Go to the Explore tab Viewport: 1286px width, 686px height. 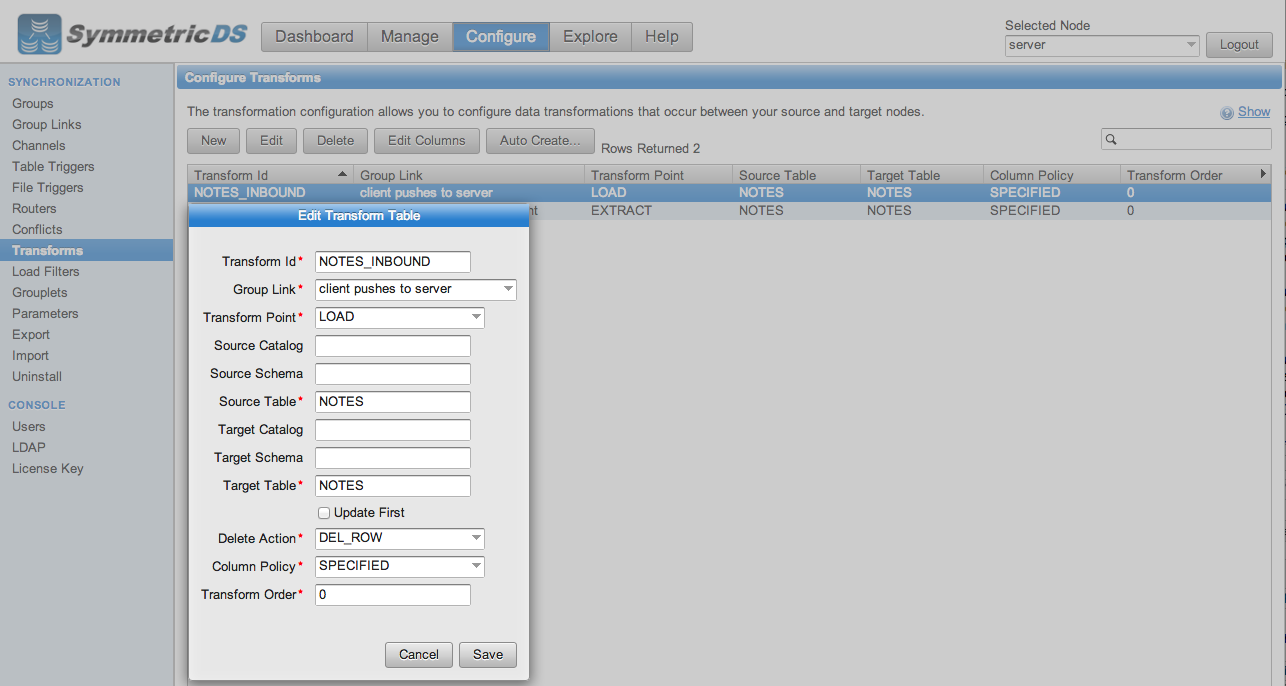click(x=590, y=37)
